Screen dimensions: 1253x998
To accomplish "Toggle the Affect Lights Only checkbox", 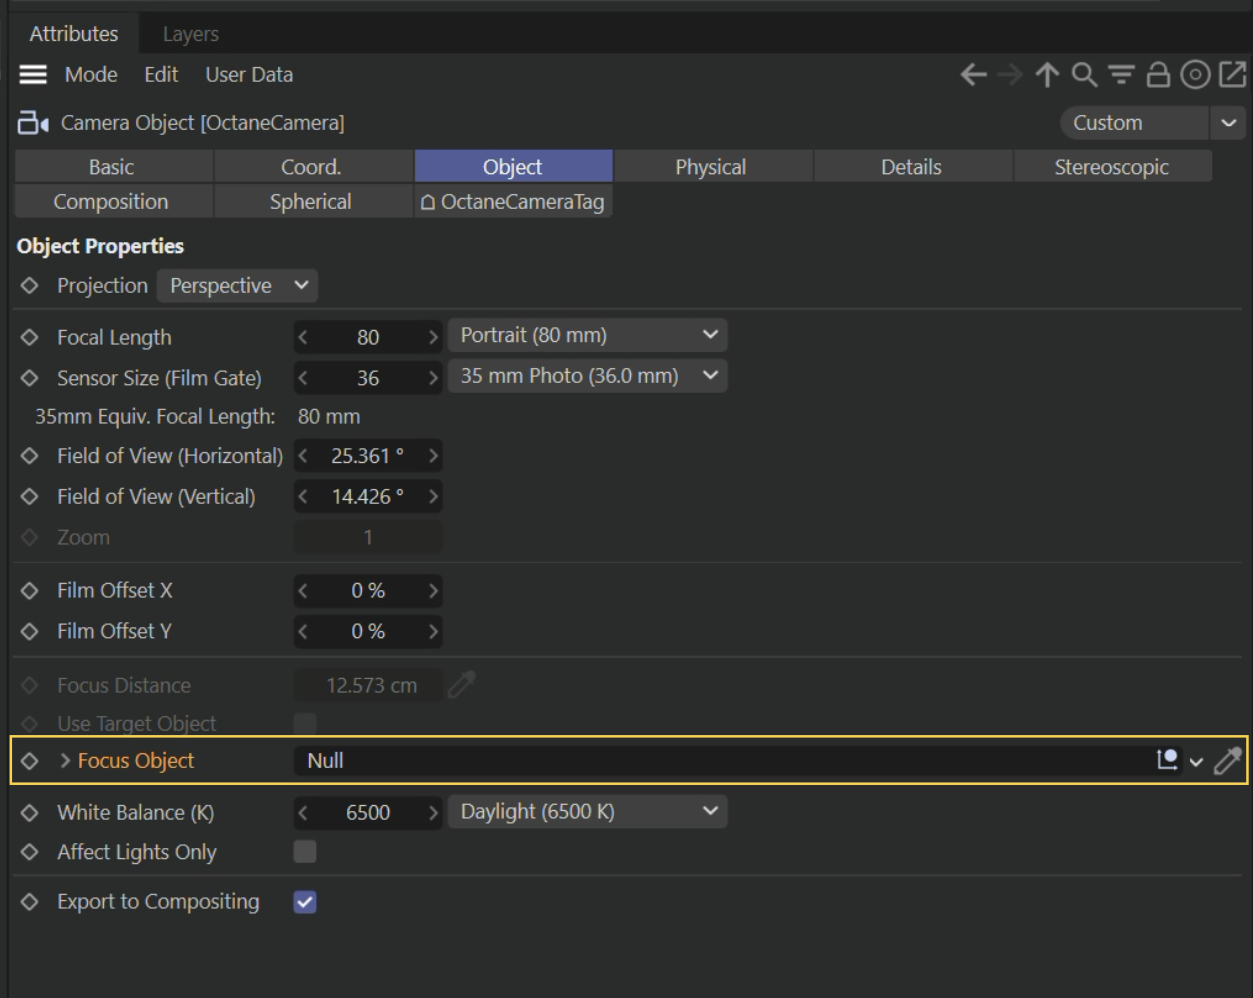I will pos(305,852).
